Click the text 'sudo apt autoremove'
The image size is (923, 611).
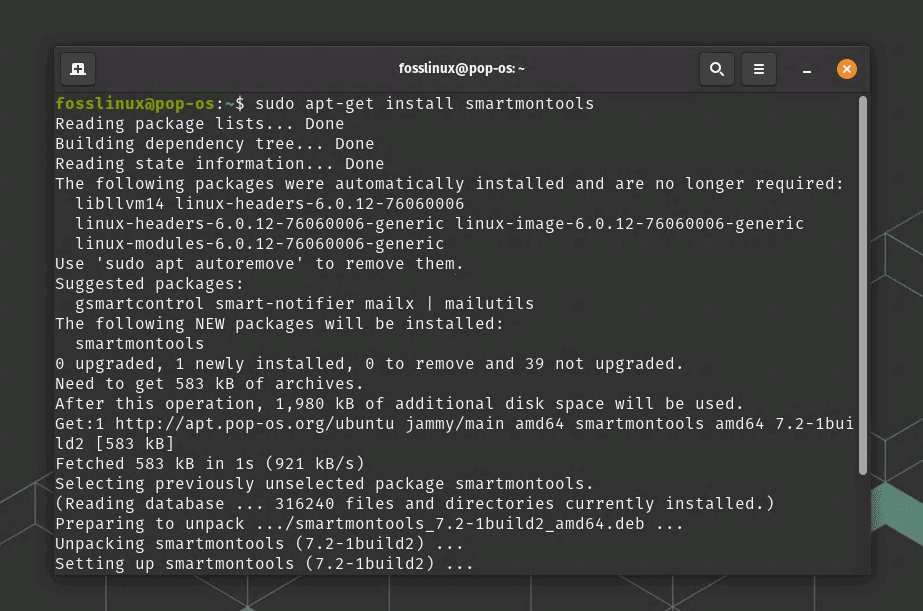pyautogui.click(x=200, y=264)
